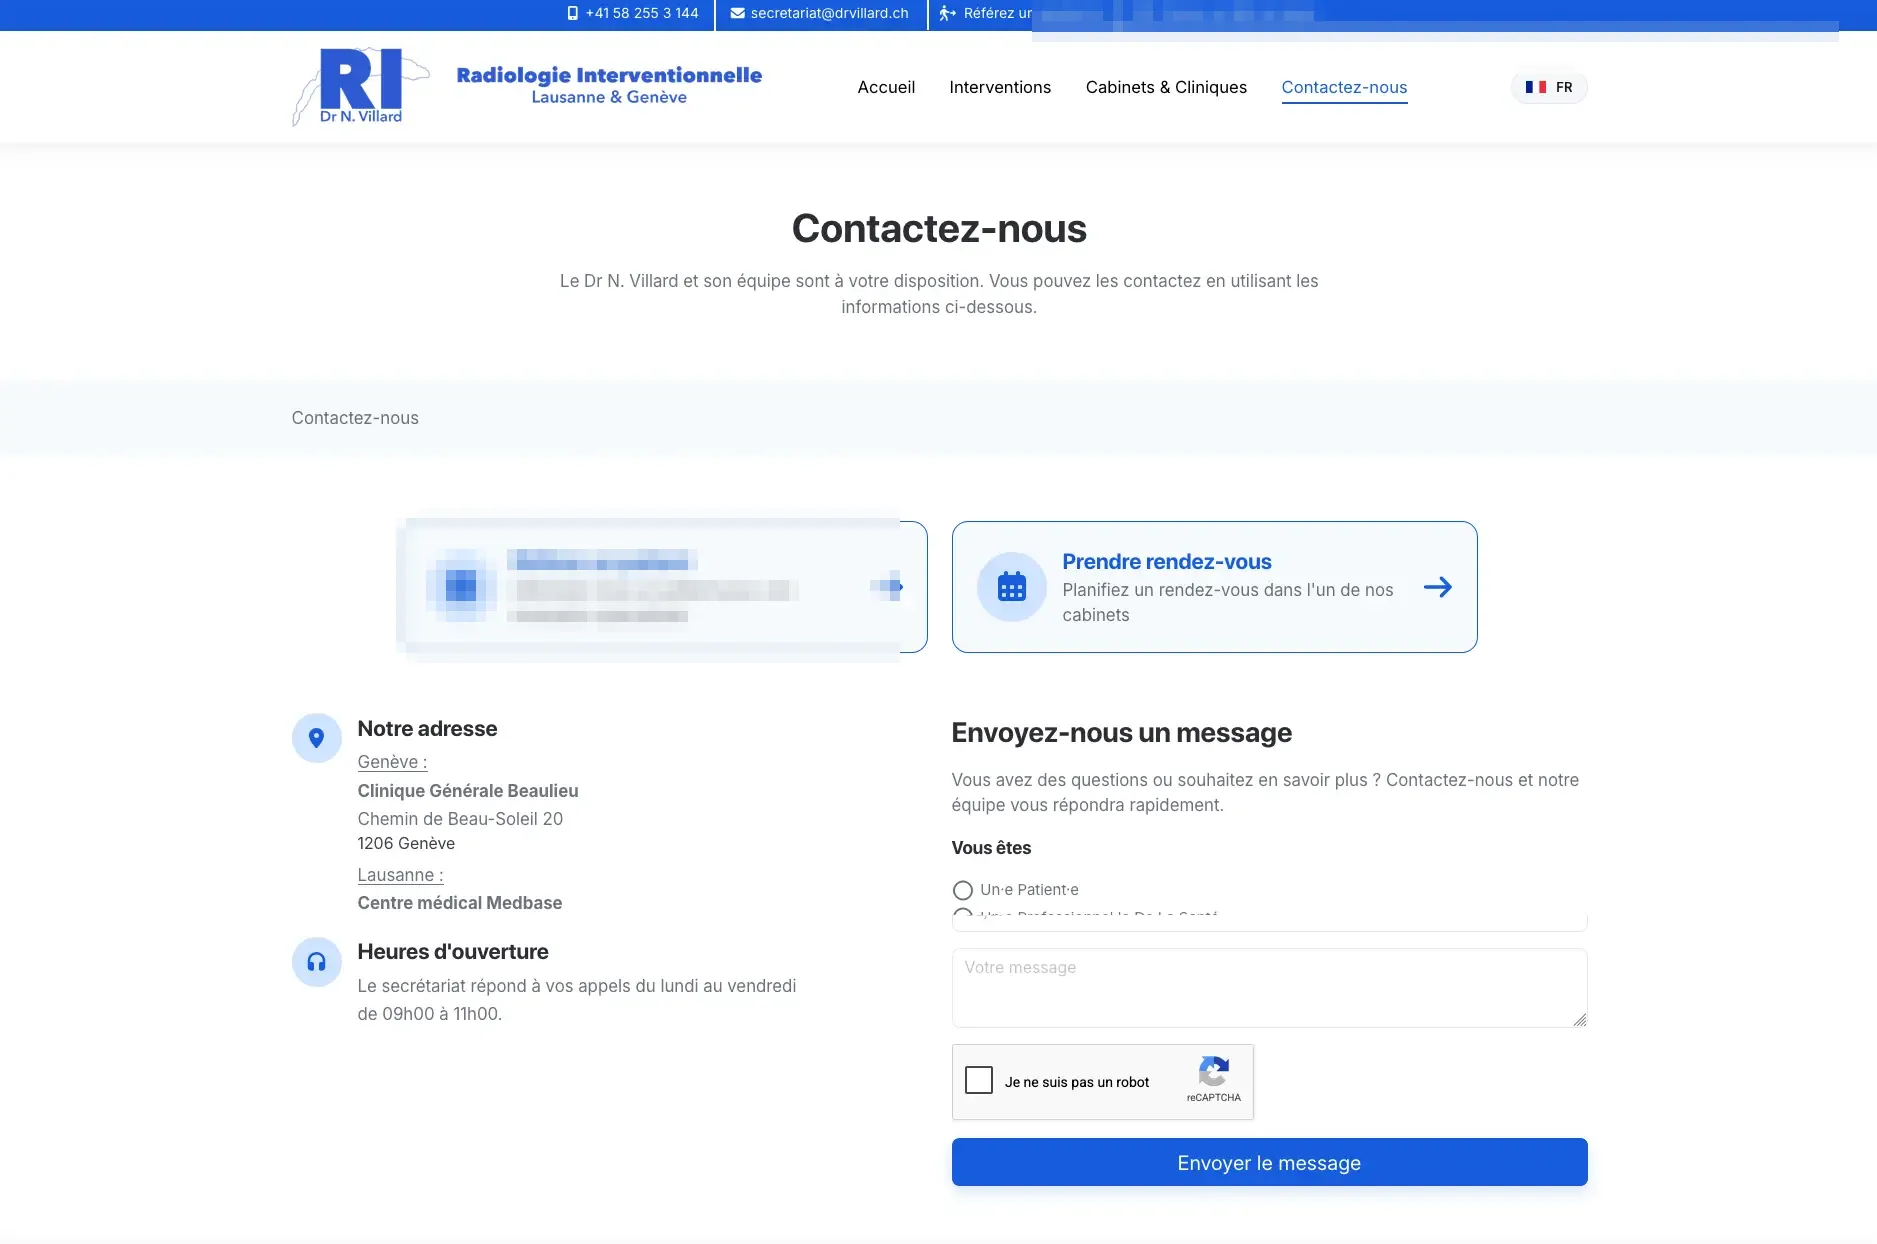Open the Prendre rendez-vous link
Viewport: 1877px width, 1244px height.
1214,587
